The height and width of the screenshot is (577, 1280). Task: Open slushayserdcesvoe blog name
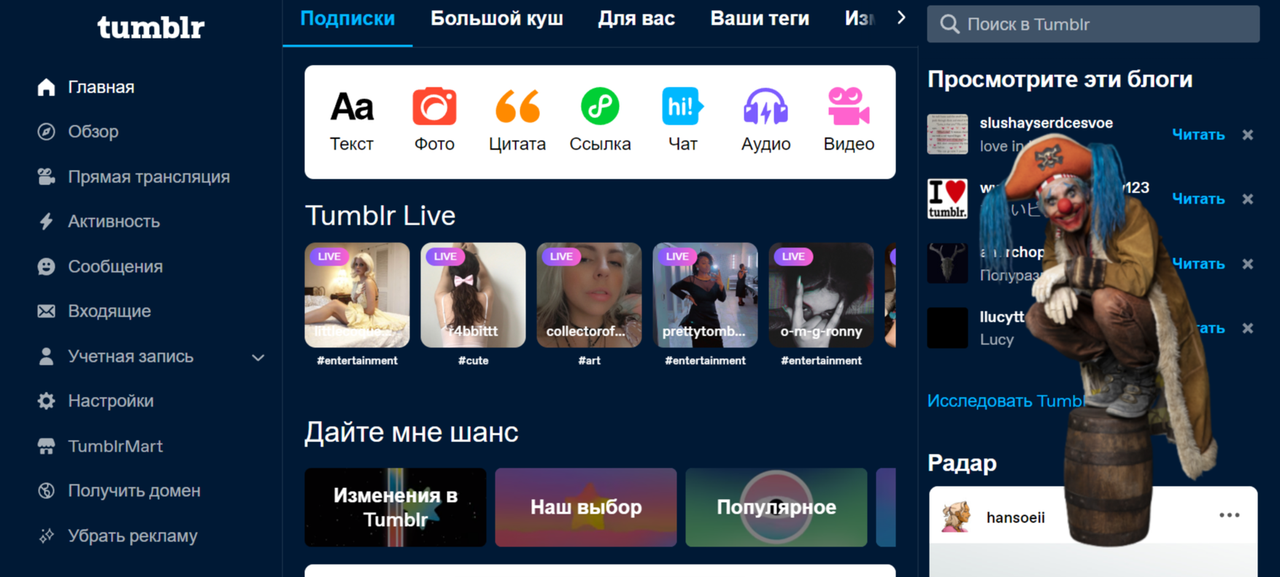(x=1046, y=123)
